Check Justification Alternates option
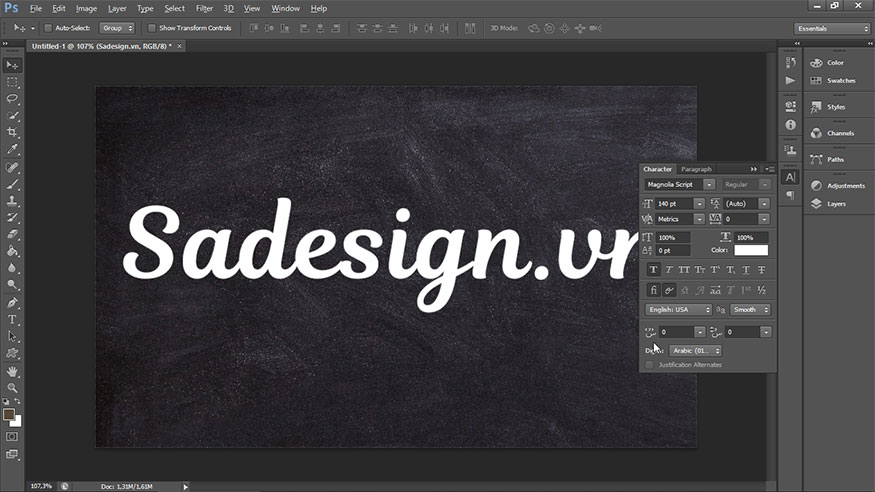The width and height of the screenshot is (875, 492). 649,365
